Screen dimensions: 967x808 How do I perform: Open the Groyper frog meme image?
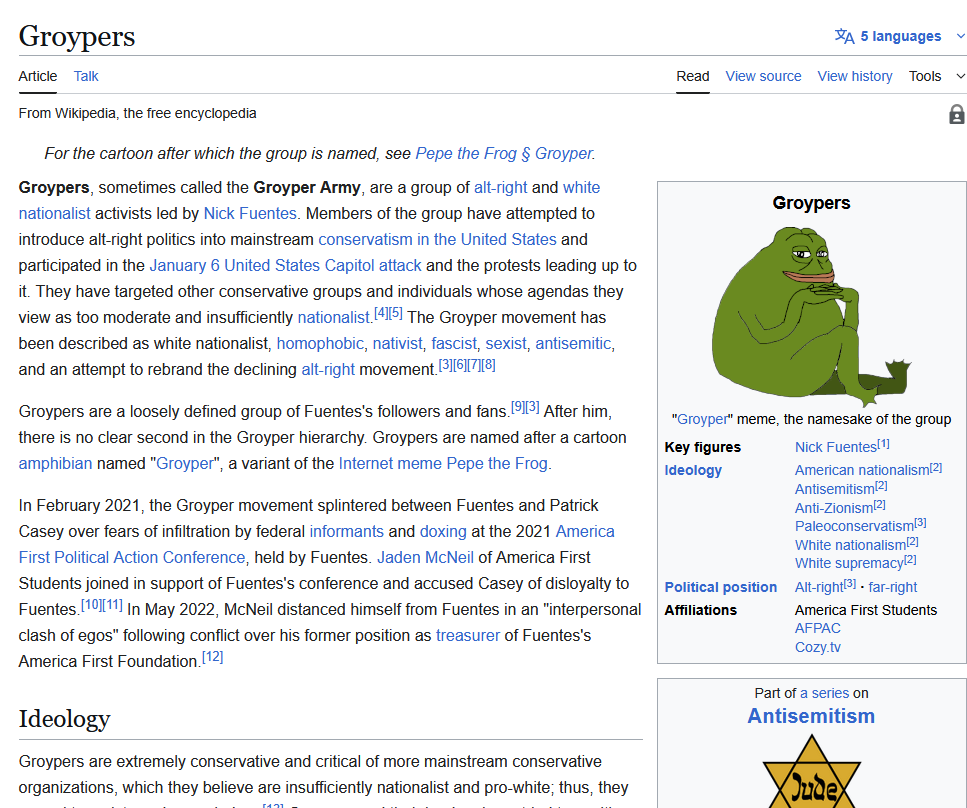click(x=812, y=315)
